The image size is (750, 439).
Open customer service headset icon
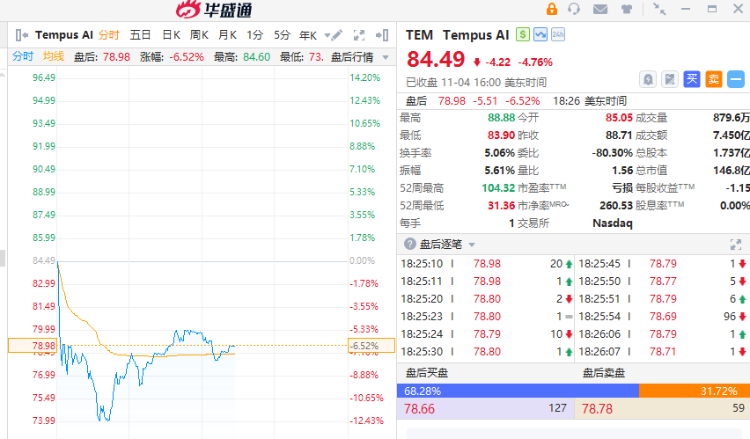pos(574,9)
